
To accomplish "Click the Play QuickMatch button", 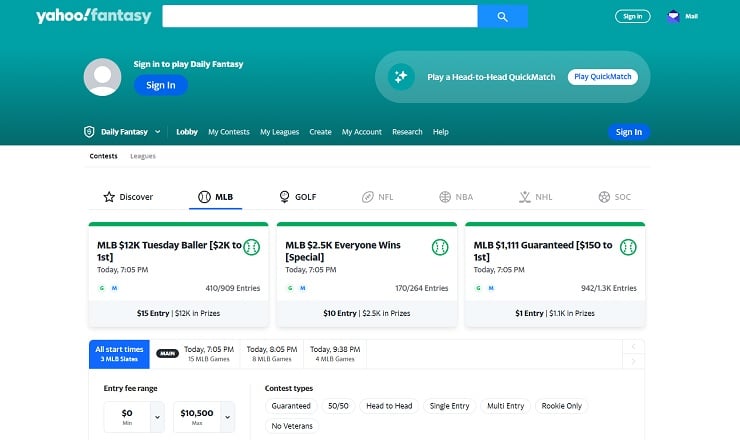I will coord(603,76).
